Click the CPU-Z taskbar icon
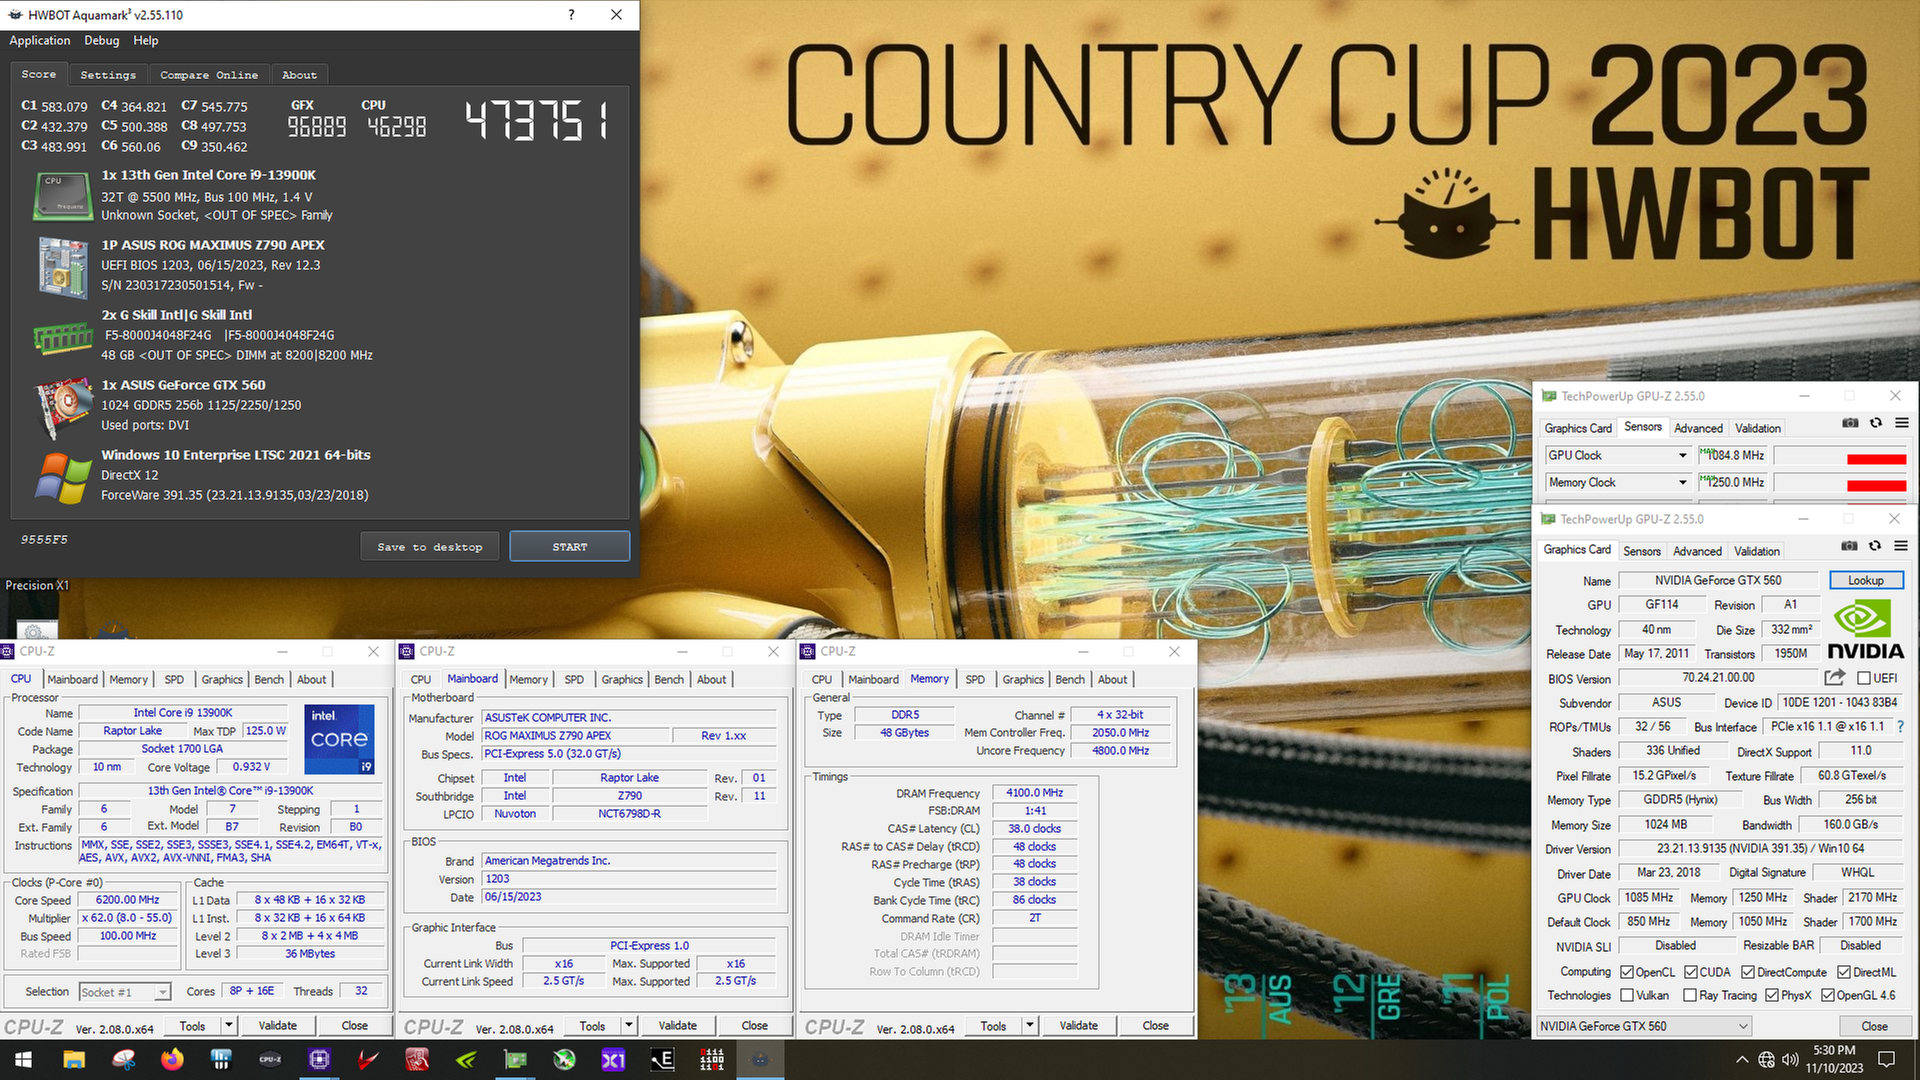The image size is (1920, 1080). 270,1060
